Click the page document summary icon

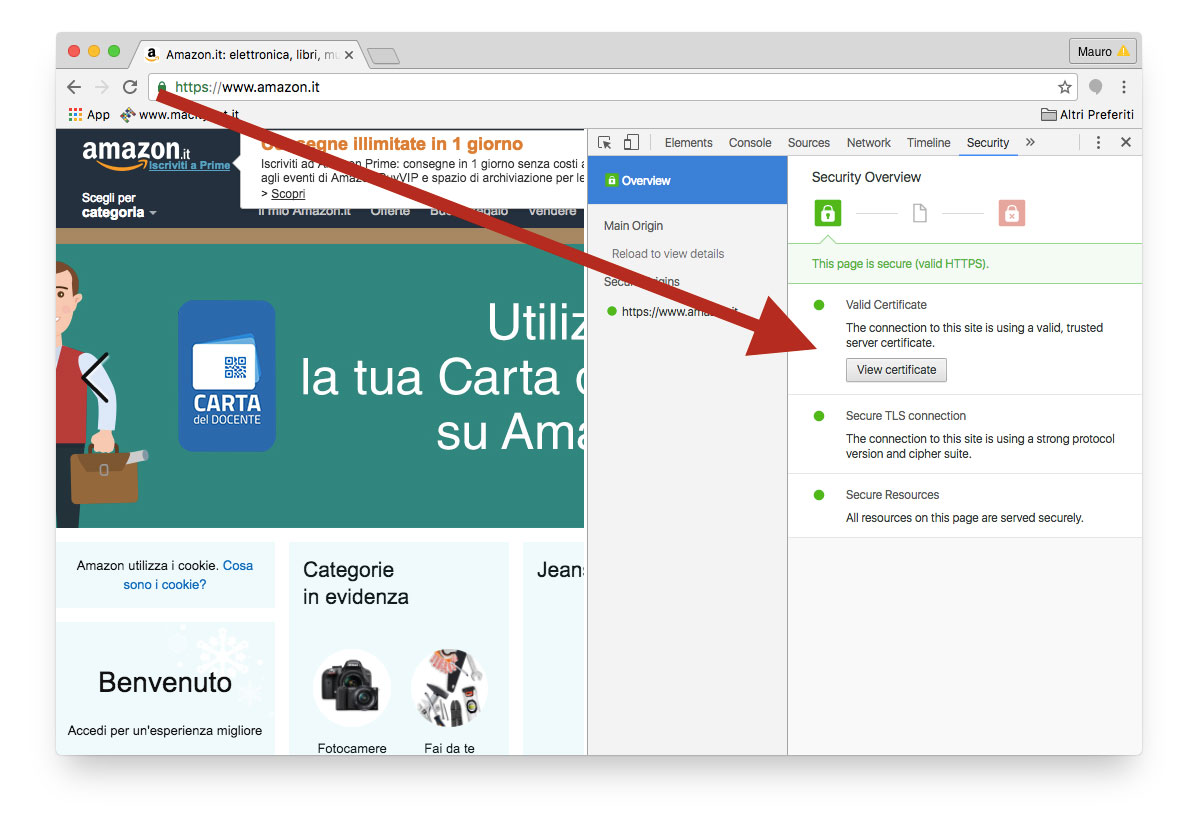coord(920,213)
